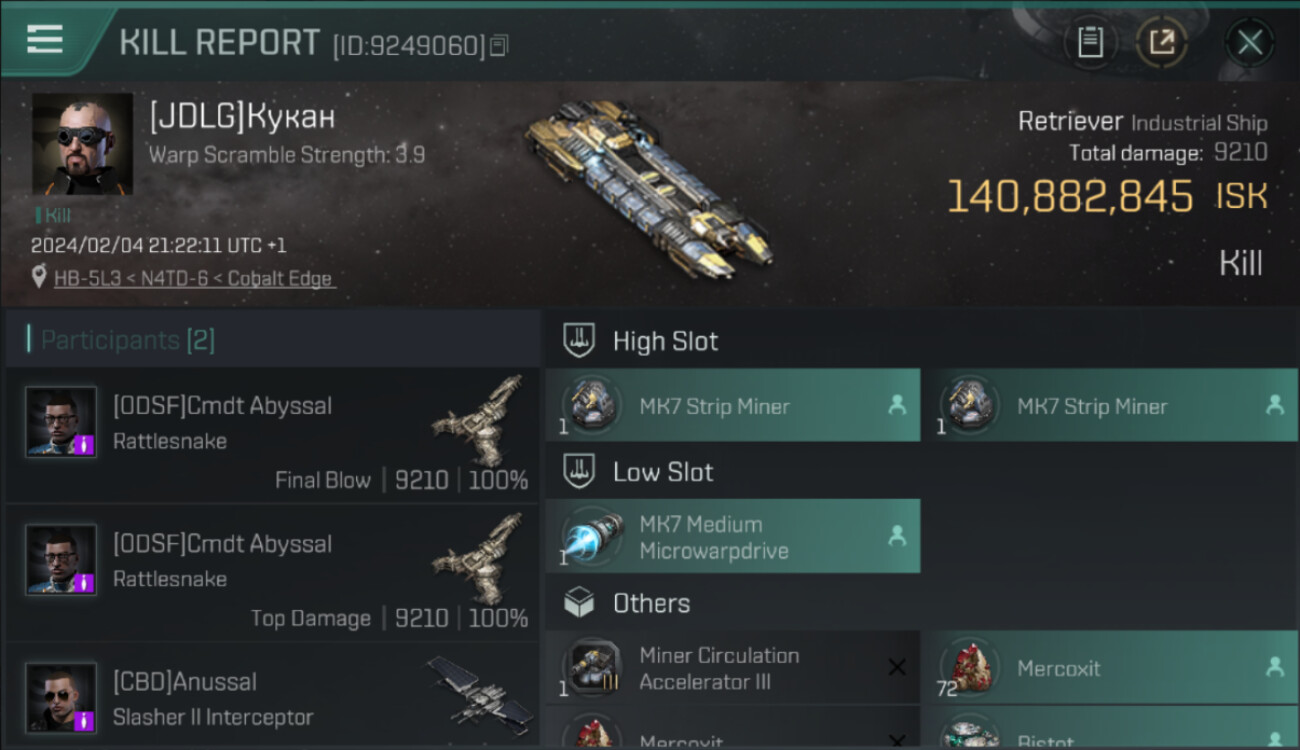Open the HB-5L3 location link
The width and height of the screenshot is (1300, 750).
coord(195,279)
